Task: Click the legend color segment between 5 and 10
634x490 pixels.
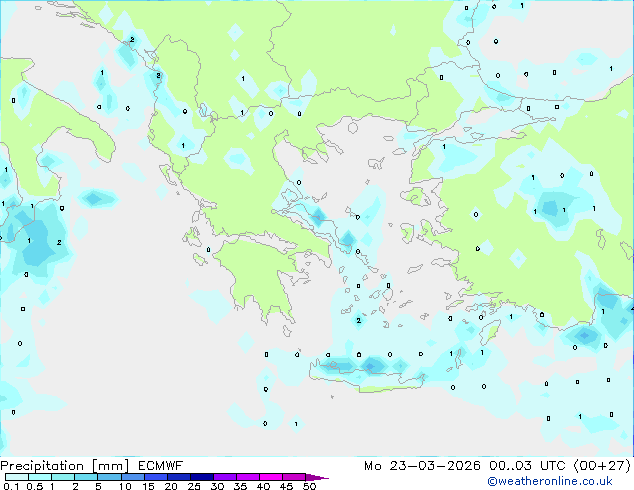Action: click(109, 477)
